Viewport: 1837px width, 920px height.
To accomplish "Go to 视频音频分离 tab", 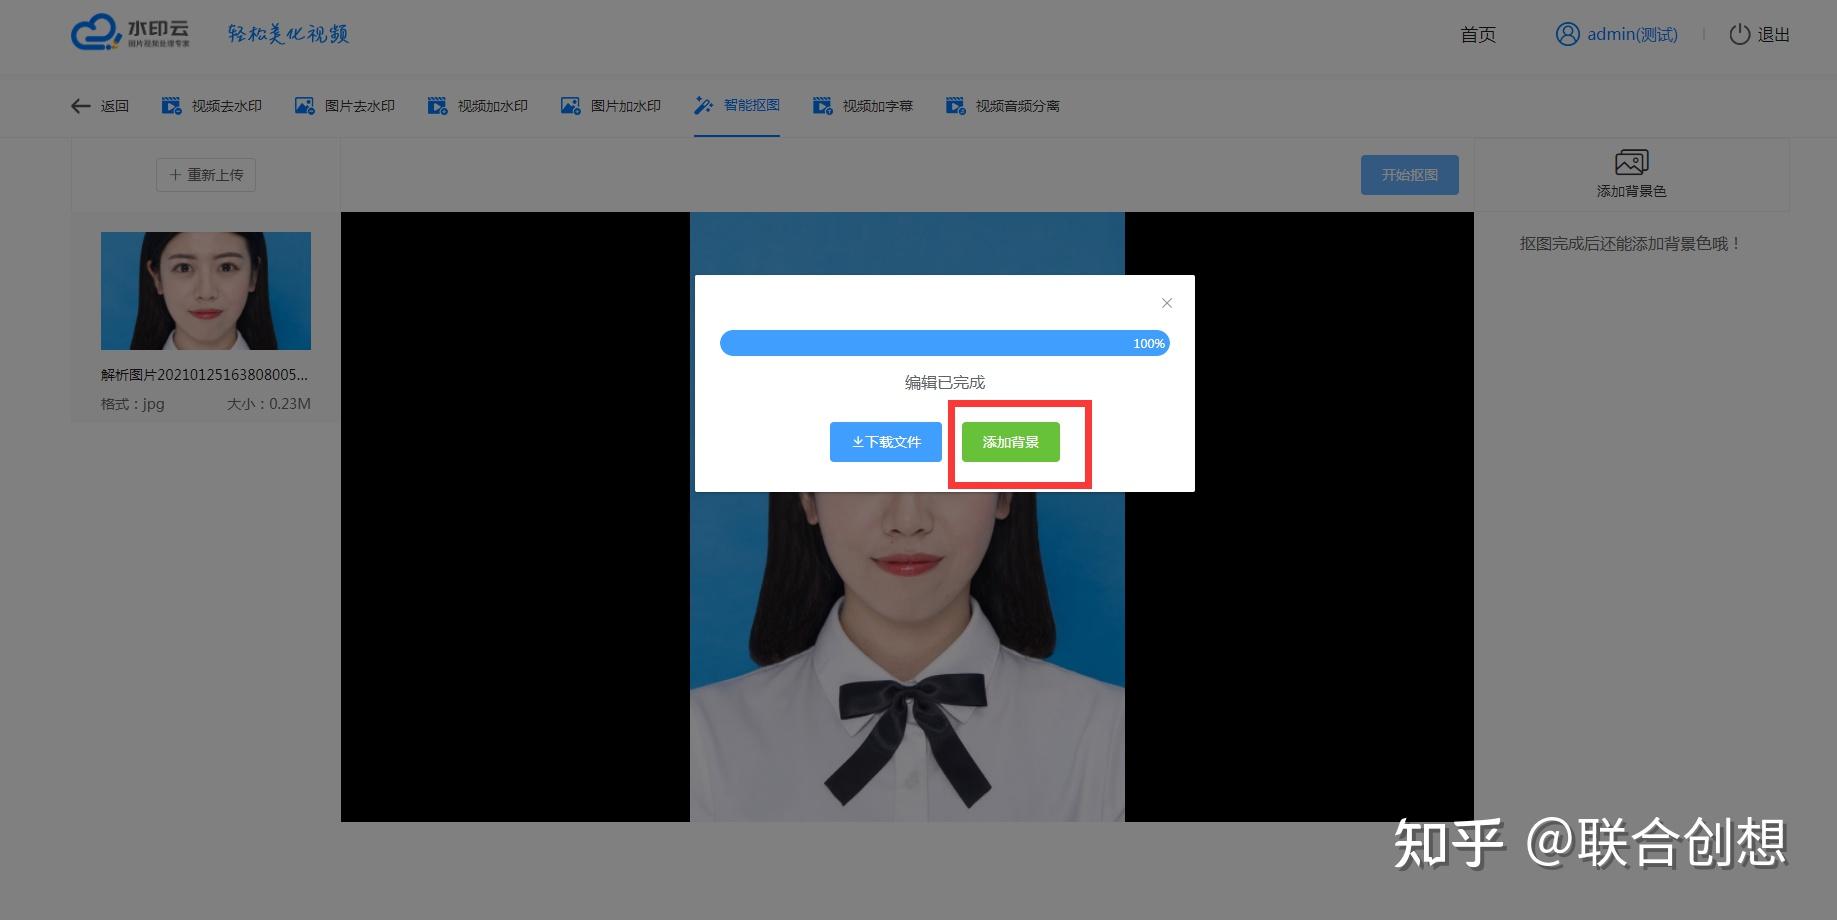I will point(1003,106).
